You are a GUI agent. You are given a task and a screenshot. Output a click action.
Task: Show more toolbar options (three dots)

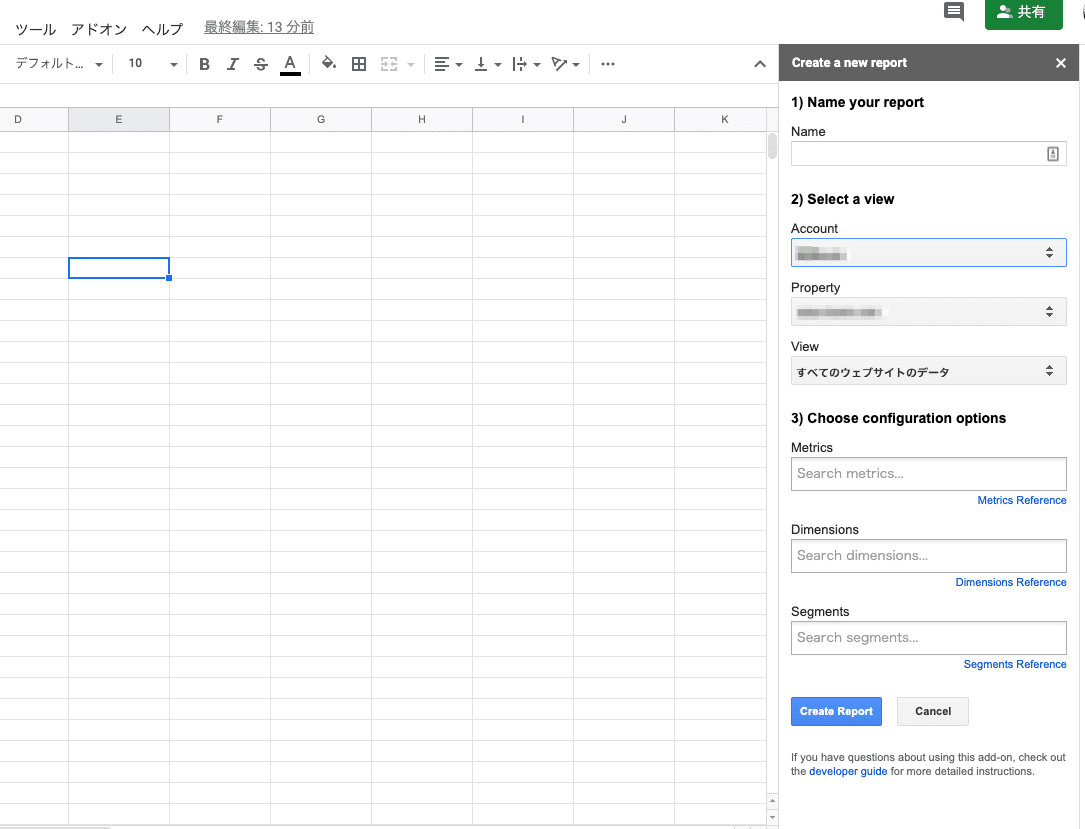(608, 64)
